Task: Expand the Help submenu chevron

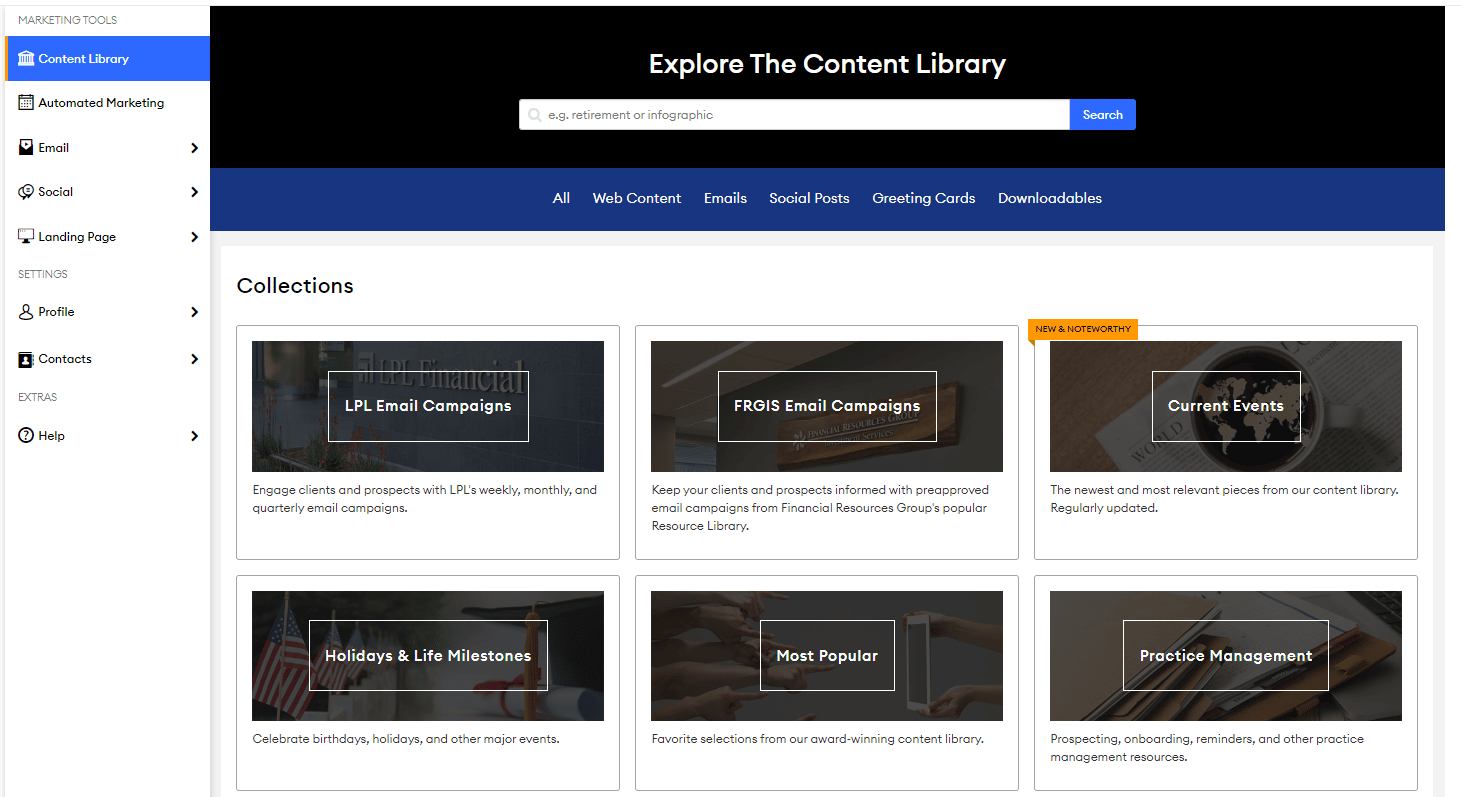Action: pos(194,436)
